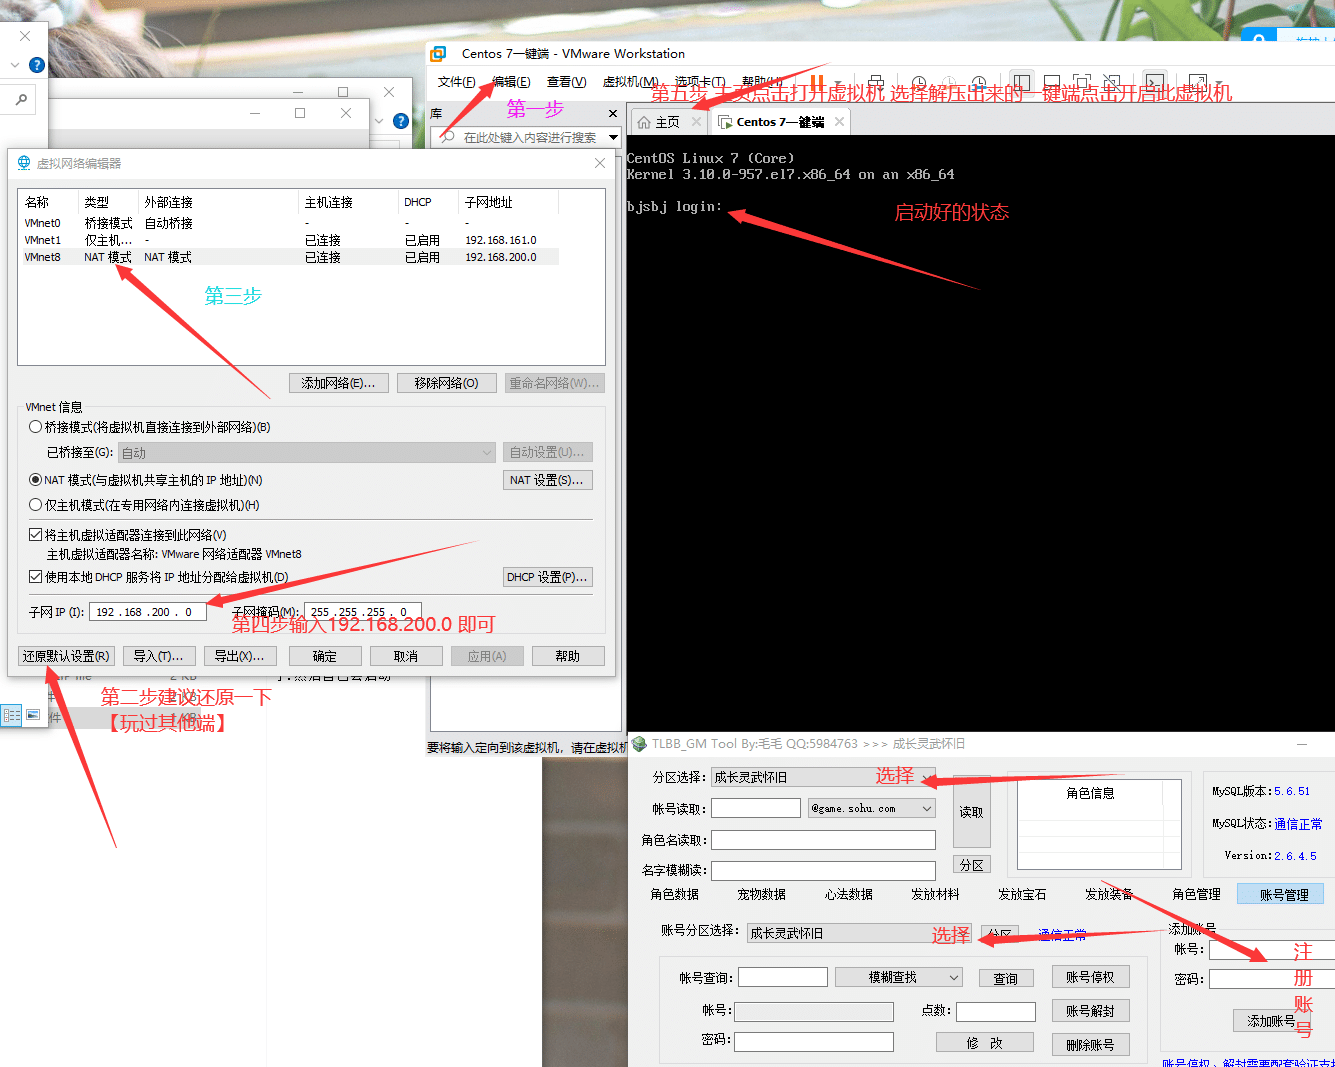This screenshot has height=1067, width=1335.
Task: Click the VMware pause (suspend) toolbar icon
Action: 817,83
